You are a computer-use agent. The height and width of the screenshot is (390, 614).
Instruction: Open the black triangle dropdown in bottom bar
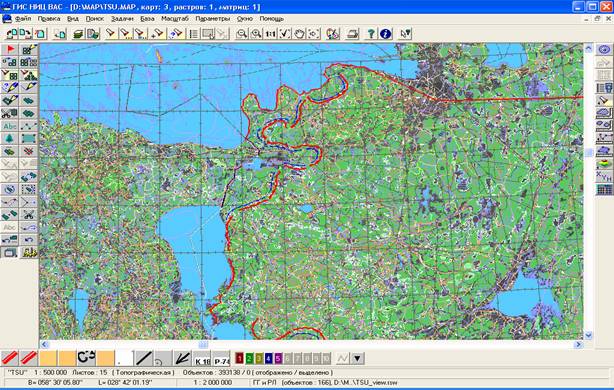pos(358,358)
